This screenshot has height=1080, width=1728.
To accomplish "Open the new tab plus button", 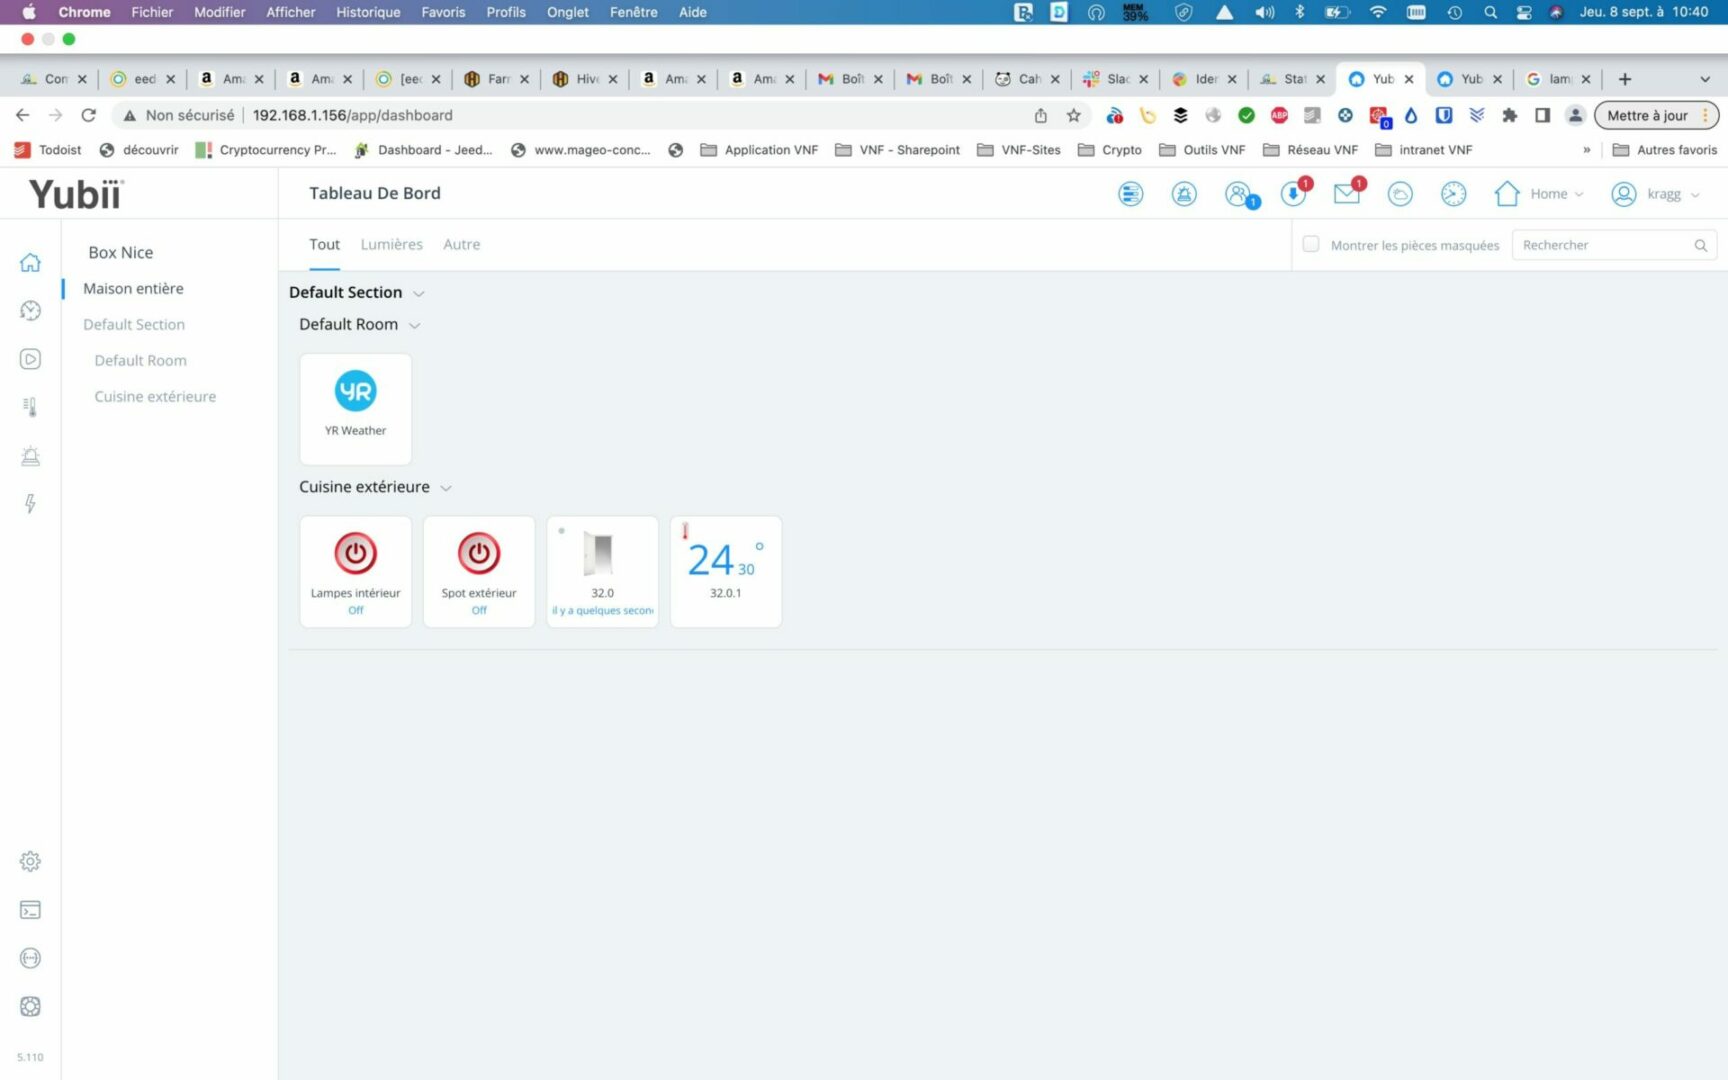I will (x=1624, y=79).
